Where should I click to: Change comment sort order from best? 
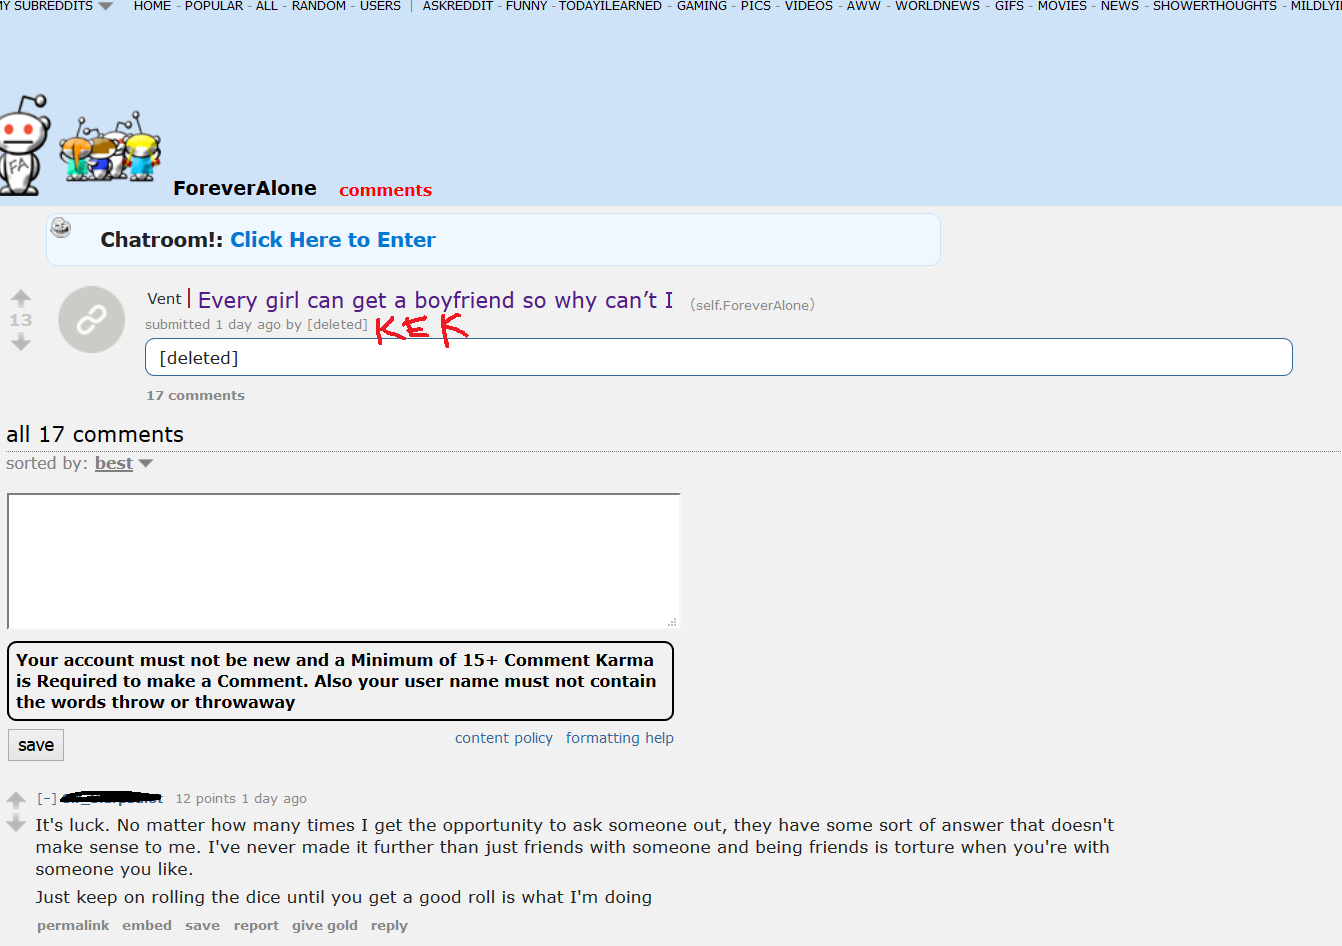click(123, 463)
